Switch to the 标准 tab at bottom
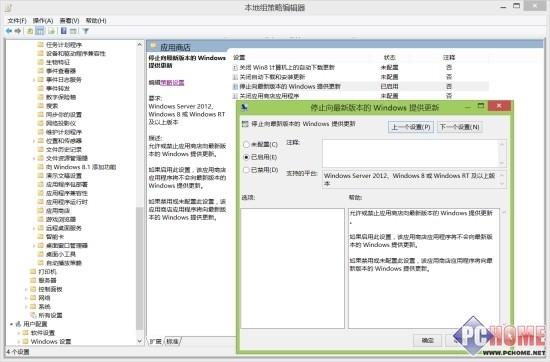550x362 pixels. [x=172, y=341]
